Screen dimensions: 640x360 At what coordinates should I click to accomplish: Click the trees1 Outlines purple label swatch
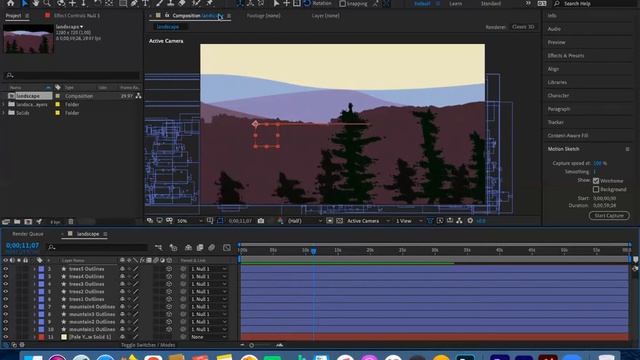(41, 299)
